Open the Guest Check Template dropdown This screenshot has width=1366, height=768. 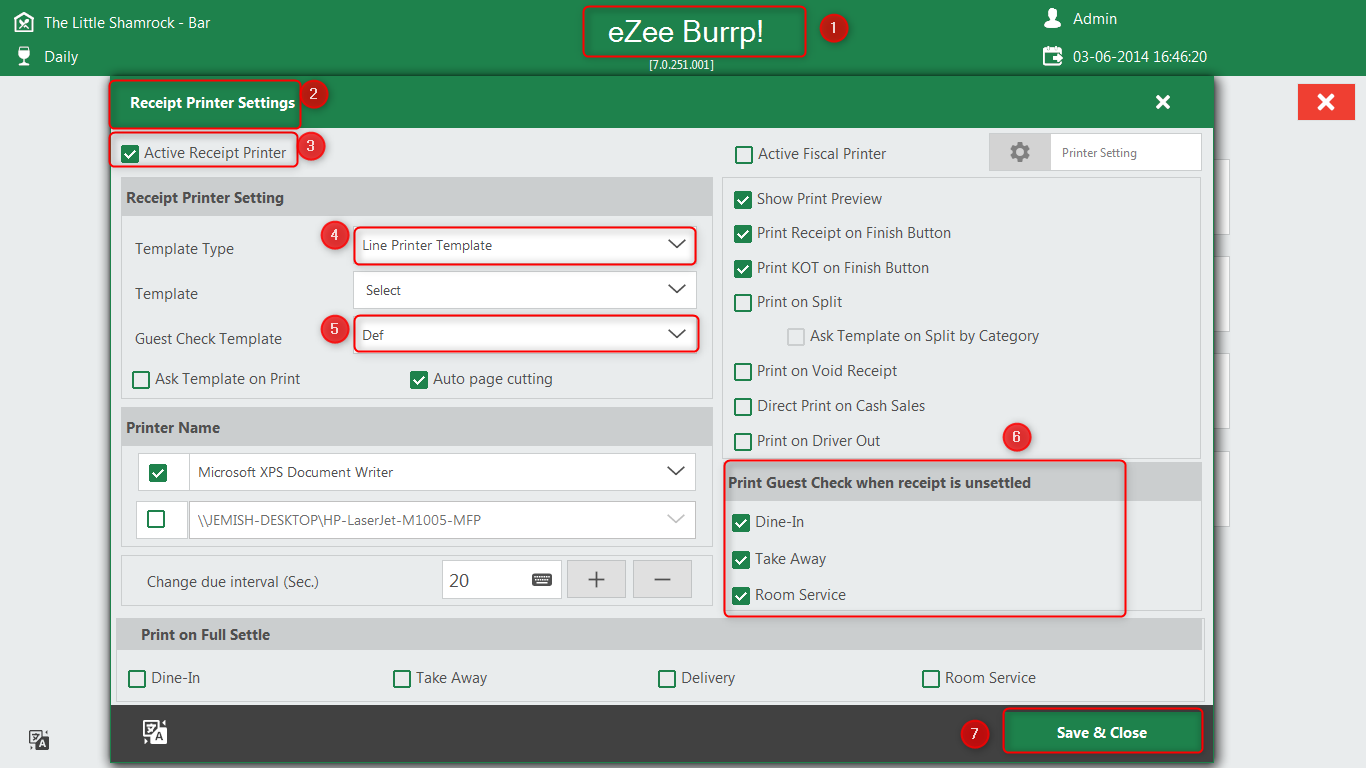pos(525,335)
